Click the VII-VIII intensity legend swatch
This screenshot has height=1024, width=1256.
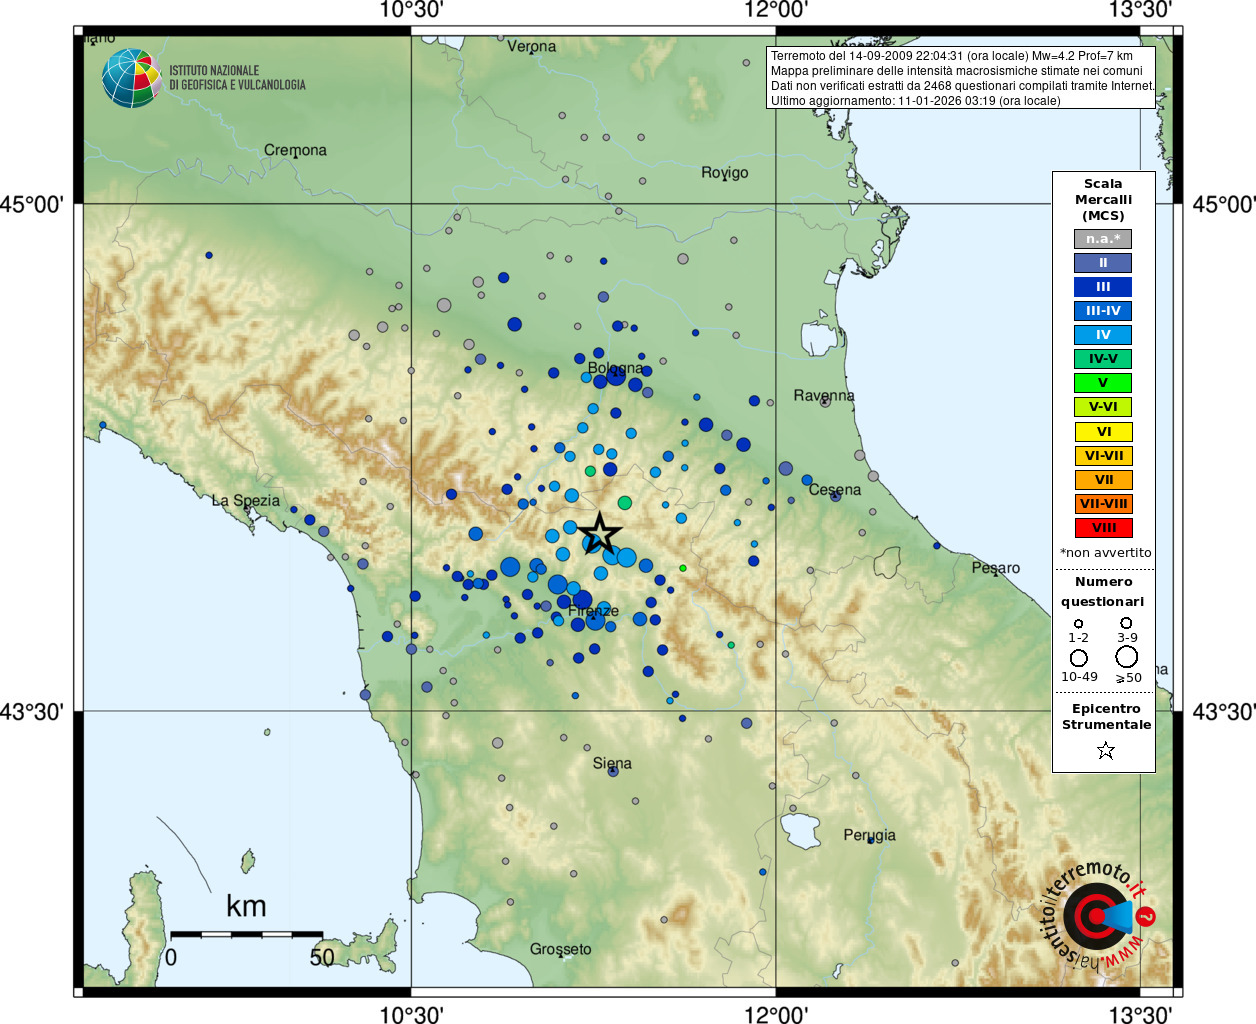click(x=1103, y=504)
